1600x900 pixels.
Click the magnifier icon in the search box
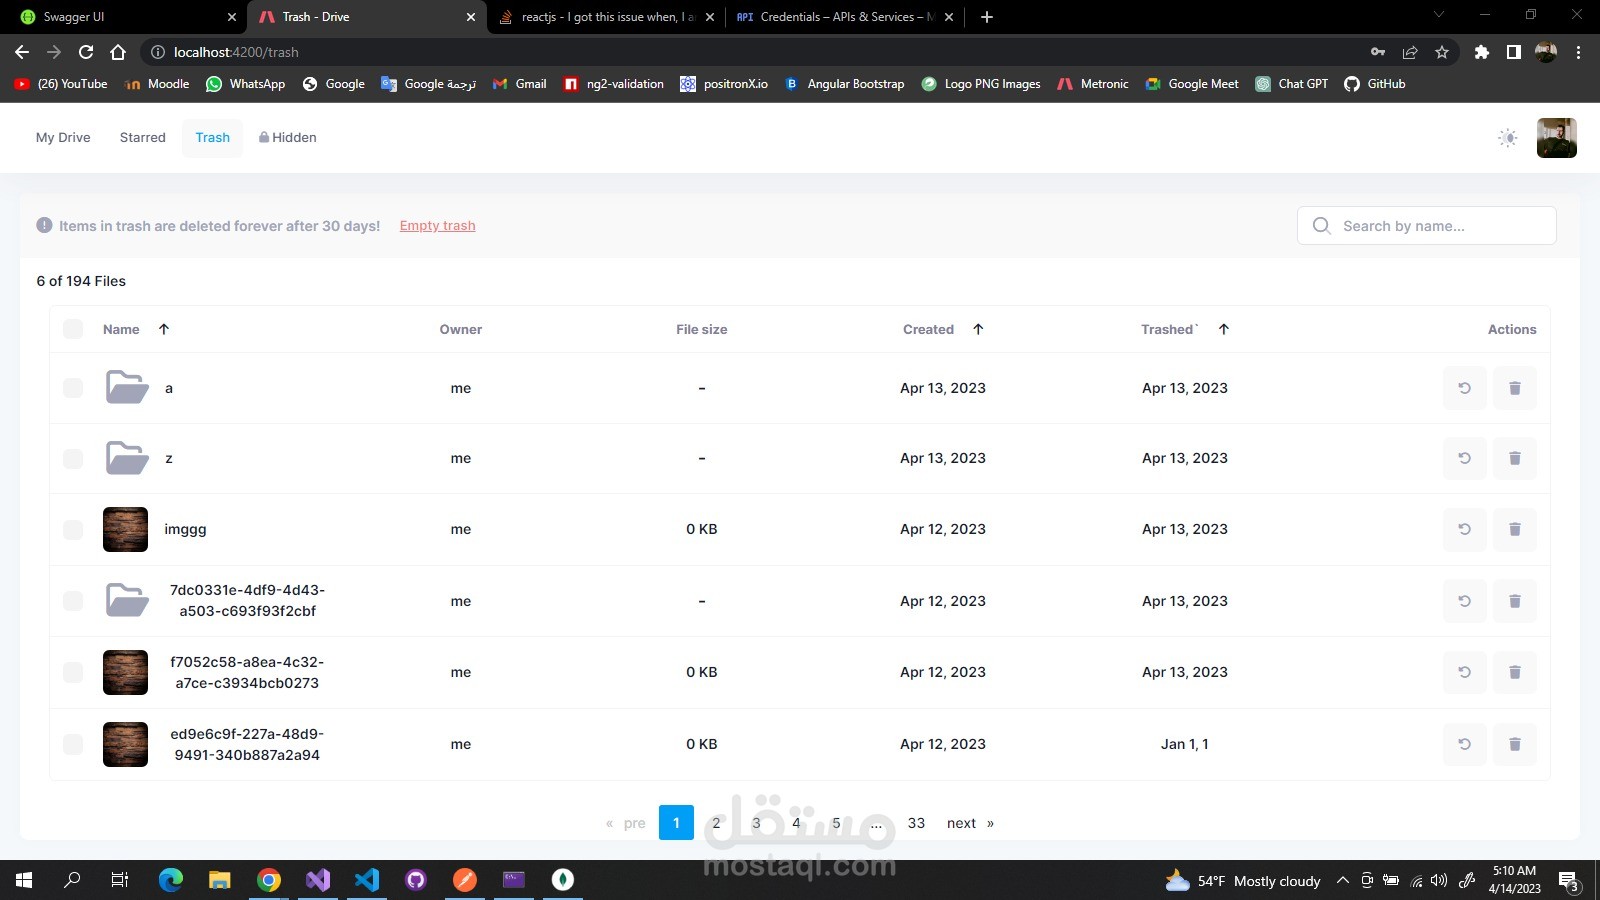1321,226
